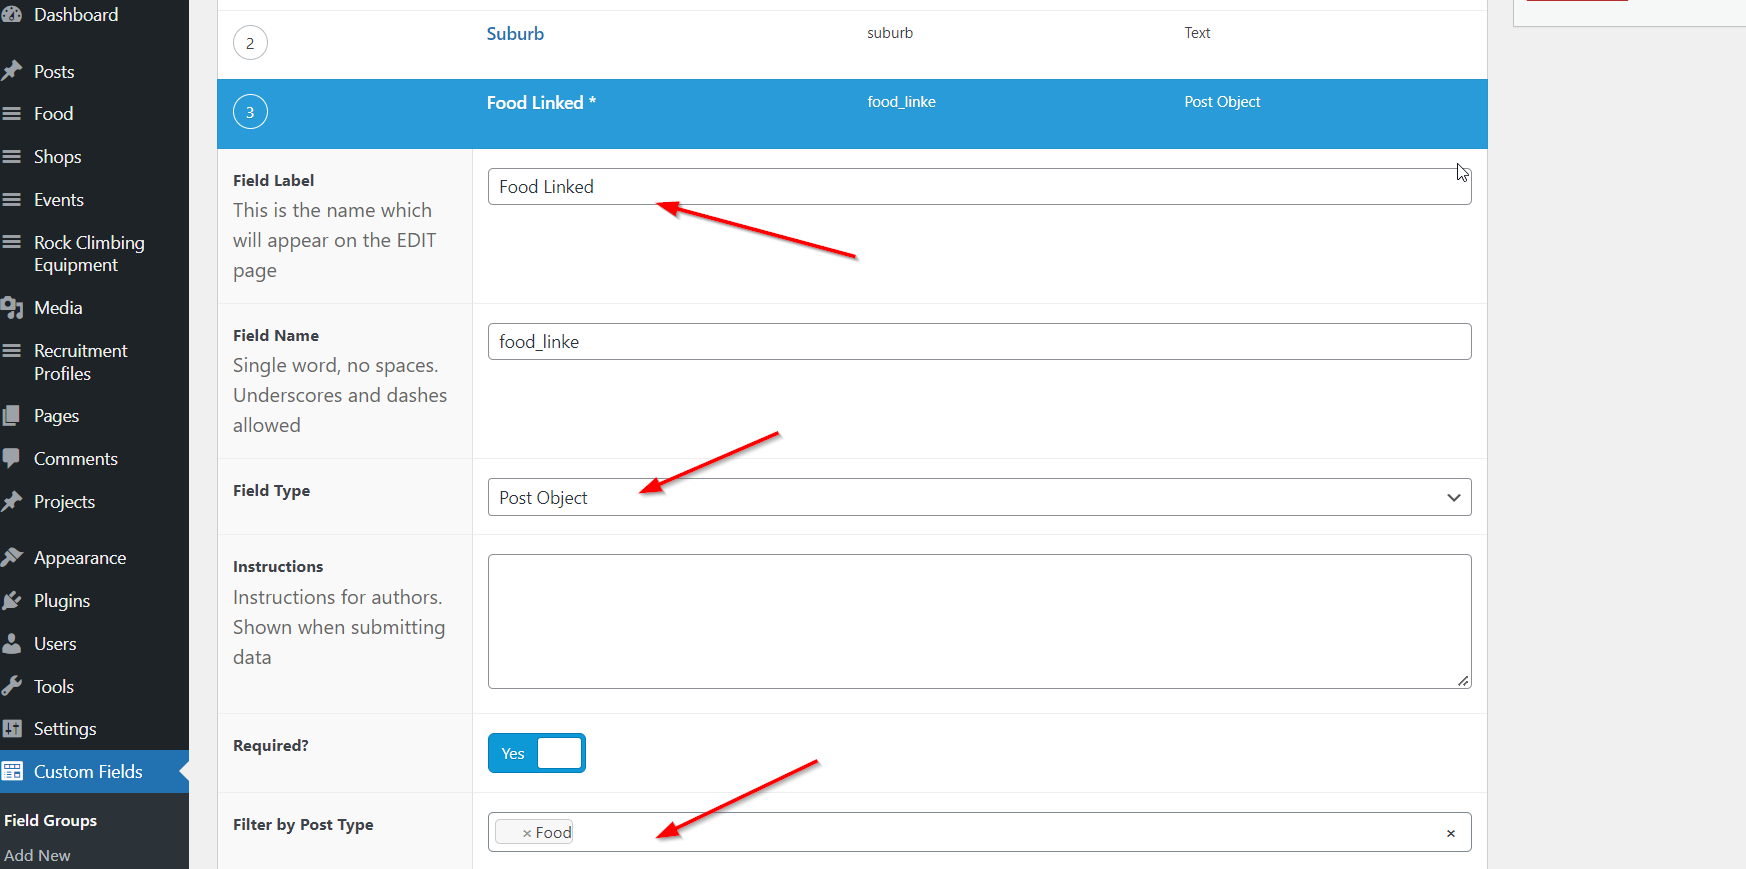Click the Media icon in sidebar
This screenshot has height=869, width=1746.
12,308
